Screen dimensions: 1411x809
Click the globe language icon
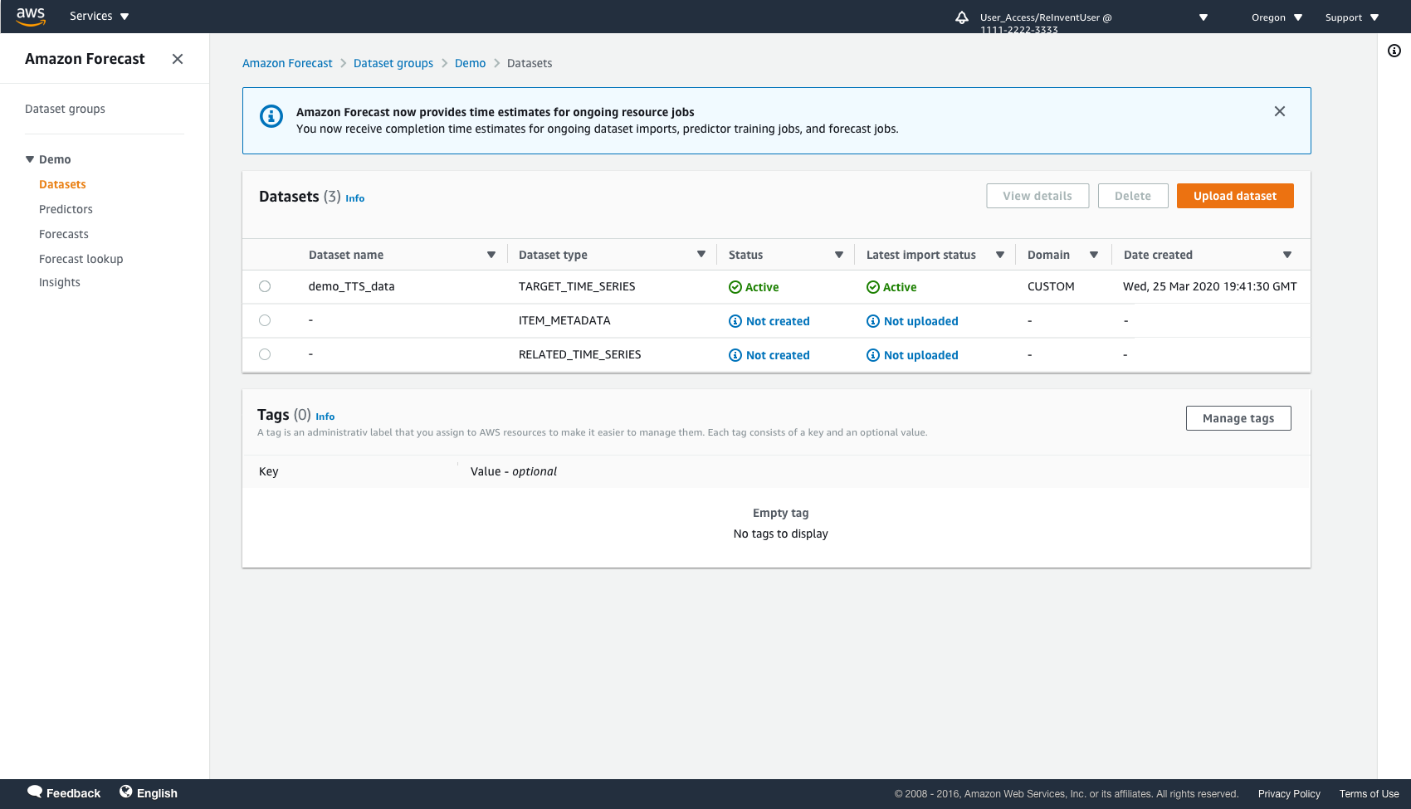[126, 792]
